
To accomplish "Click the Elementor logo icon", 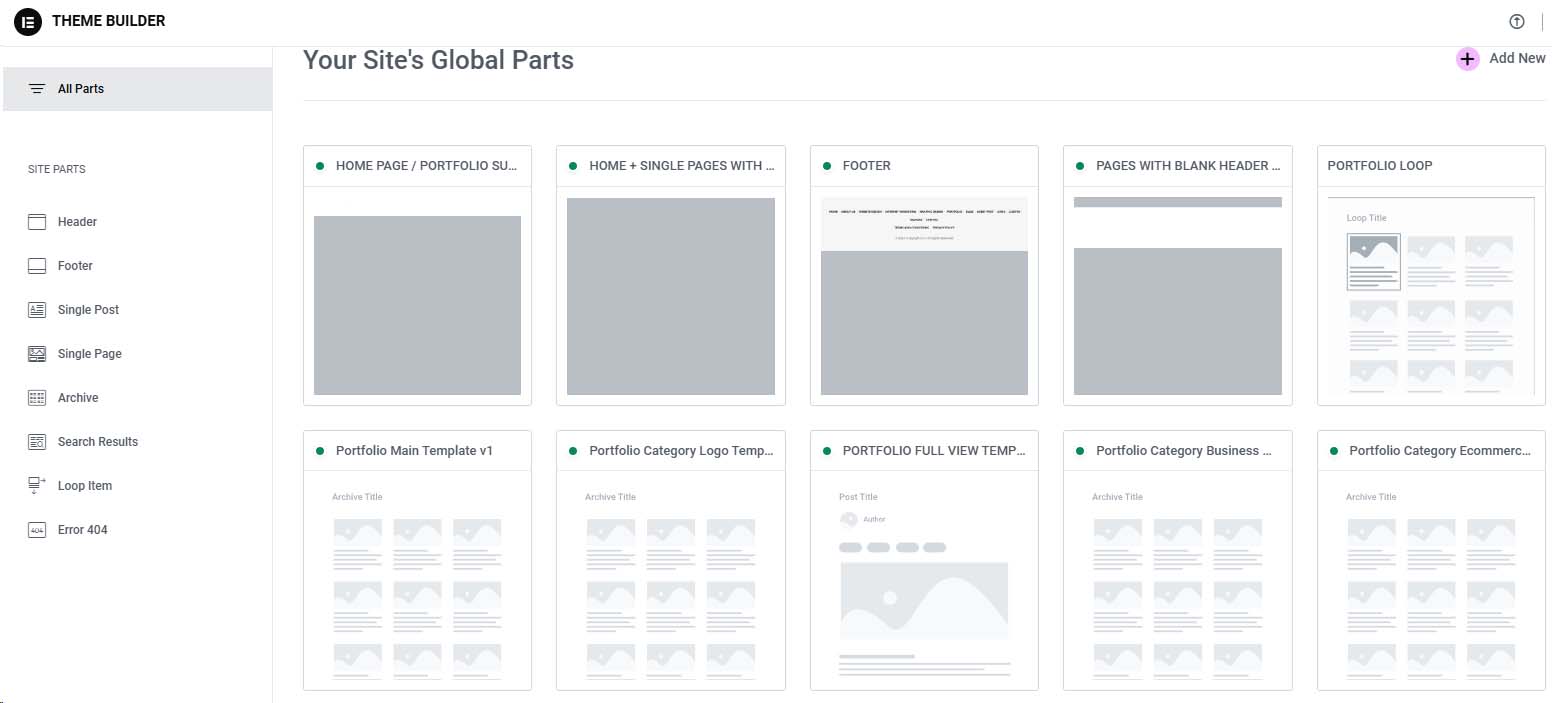I will tap(27, 21).
